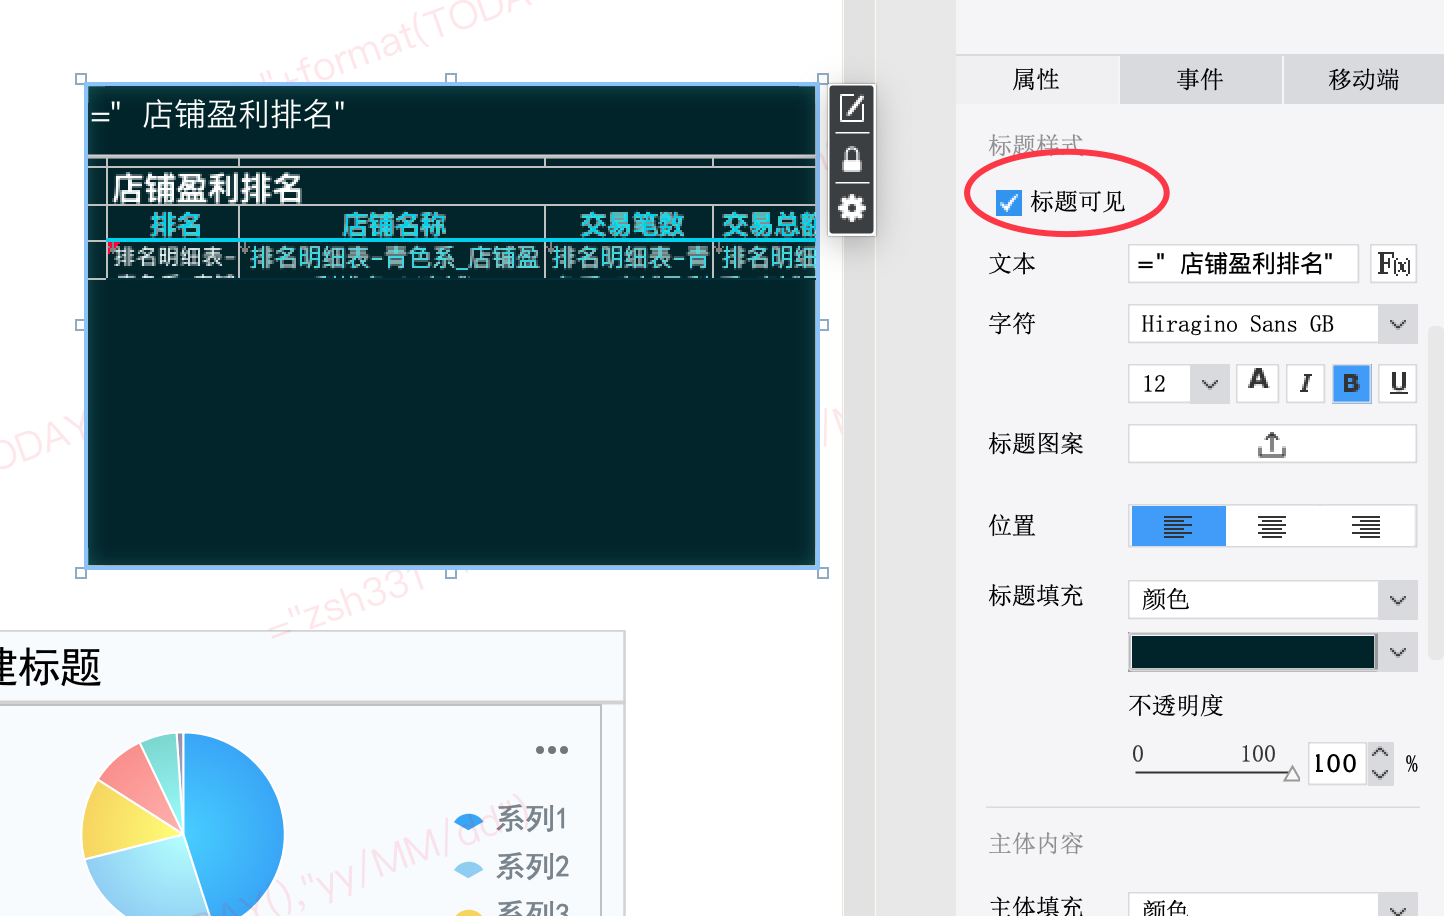
Task: Click the dark title fill color swatch
Action: click(x=1253, y=652)
